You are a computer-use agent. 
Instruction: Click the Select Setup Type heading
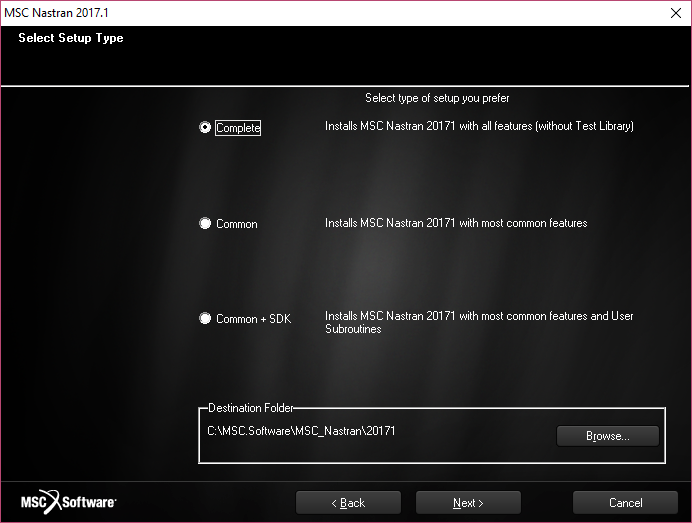[x=71, y=38]
